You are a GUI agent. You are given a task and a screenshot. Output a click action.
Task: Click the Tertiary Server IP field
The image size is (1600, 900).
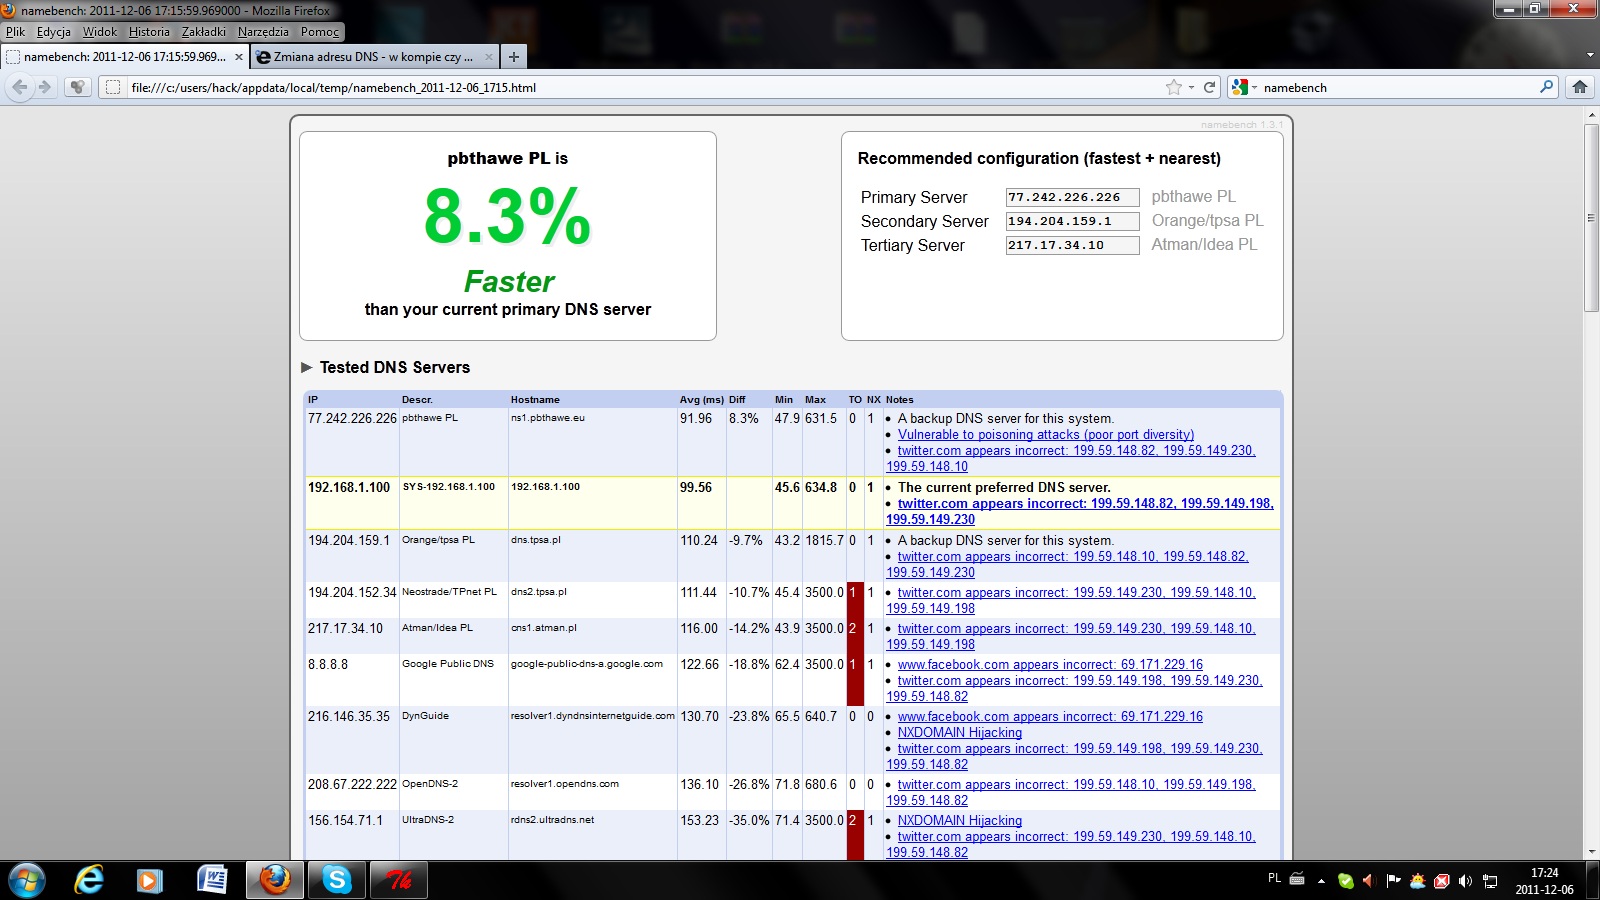(1072, 246)
